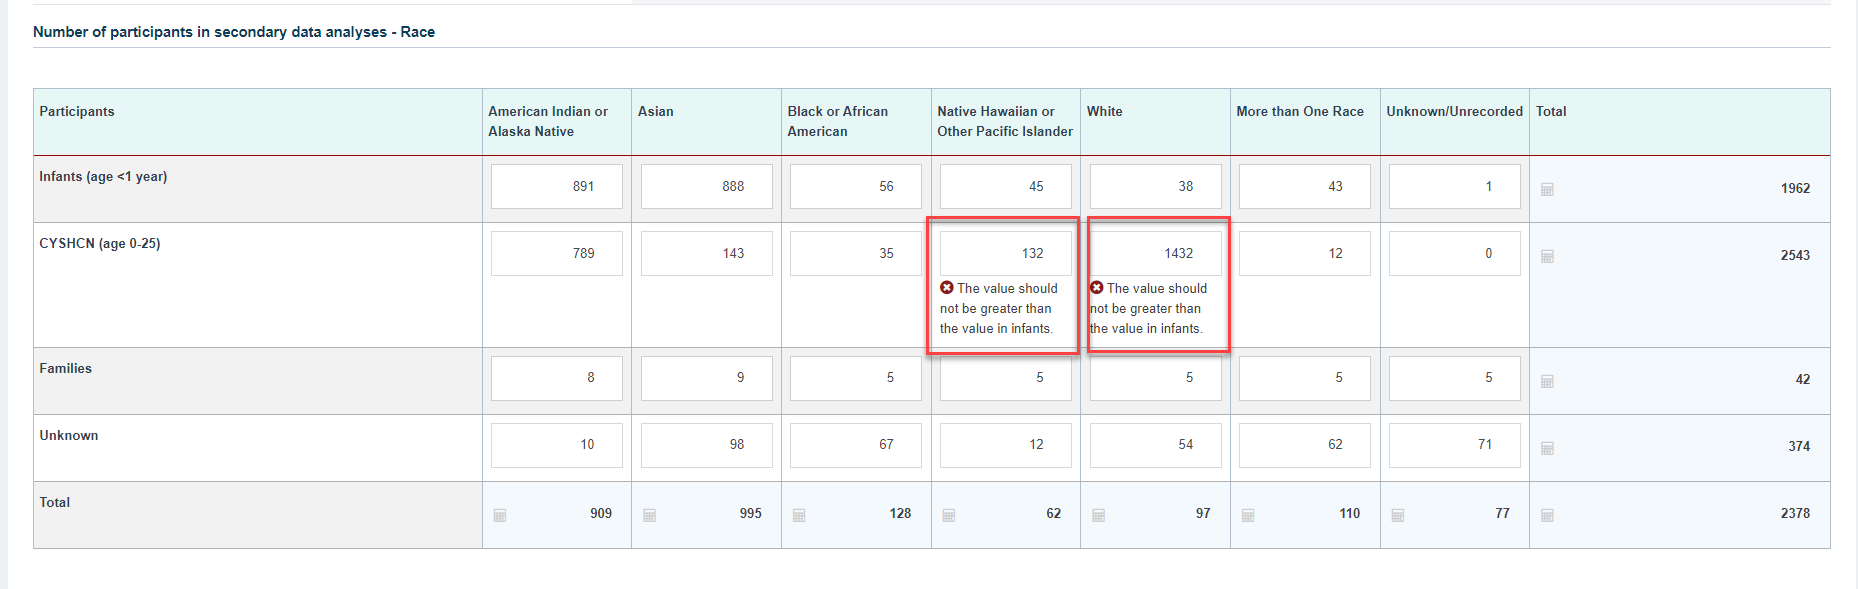This screenshot has width=1858, height=589.
Task: Edit Unknown row Unknown/Unrecorded field showing 71
Action: [x=1455, y=445]
